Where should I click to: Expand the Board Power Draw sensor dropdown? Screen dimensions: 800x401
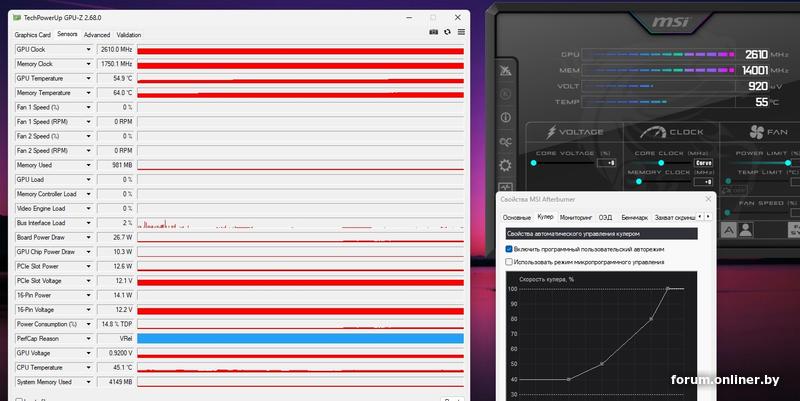coord(91,237)
